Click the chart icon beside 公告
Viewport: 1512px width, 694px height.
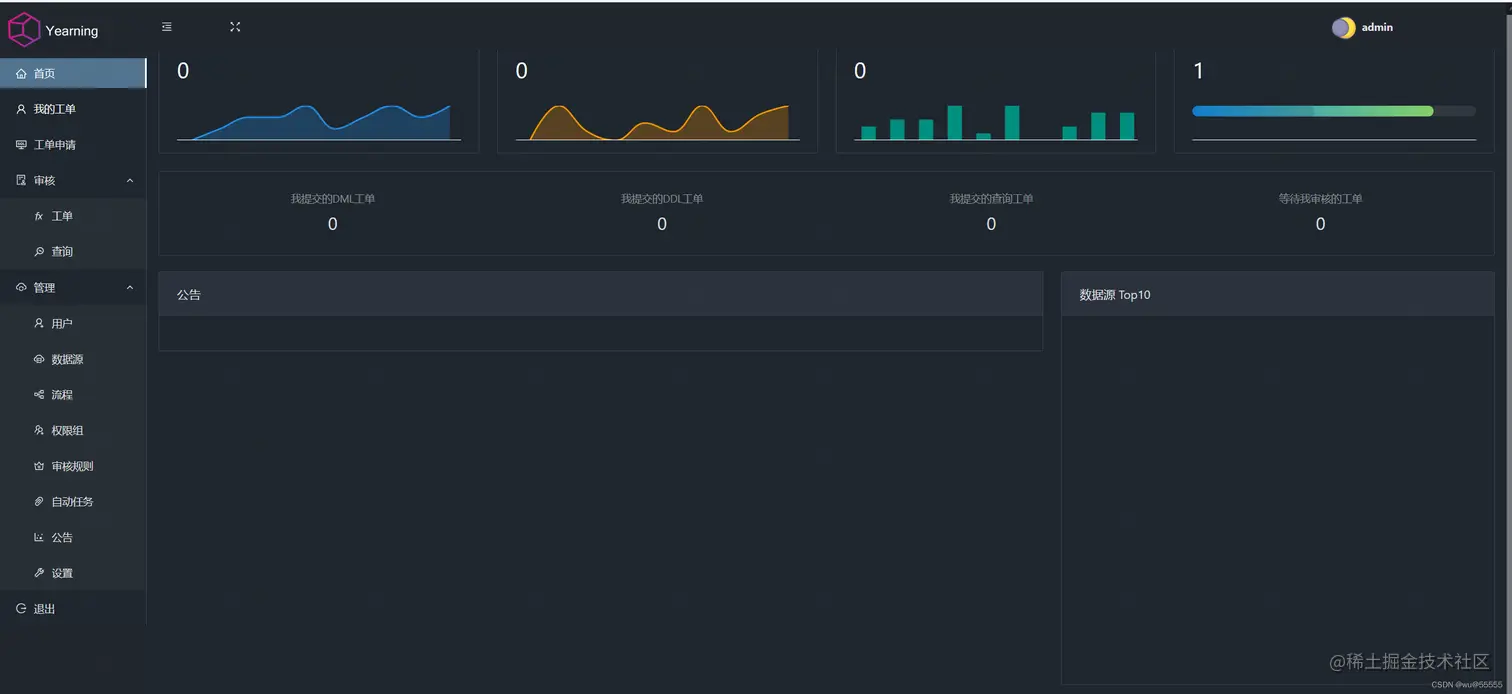pyautogui.click(x=39, y=537)
